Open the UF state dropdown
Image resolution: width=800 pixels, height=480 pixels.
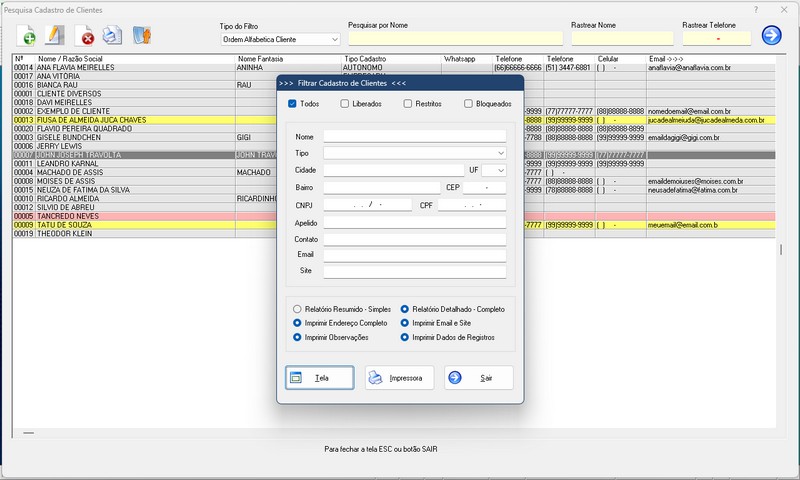[x=500, y=170]
